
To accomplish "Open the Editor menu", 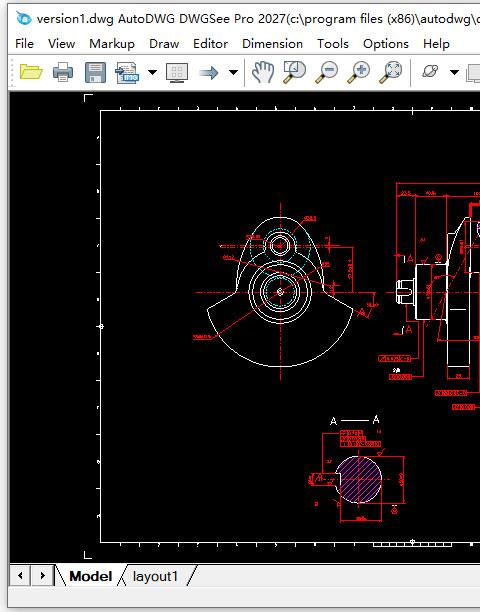I will 210,44.
